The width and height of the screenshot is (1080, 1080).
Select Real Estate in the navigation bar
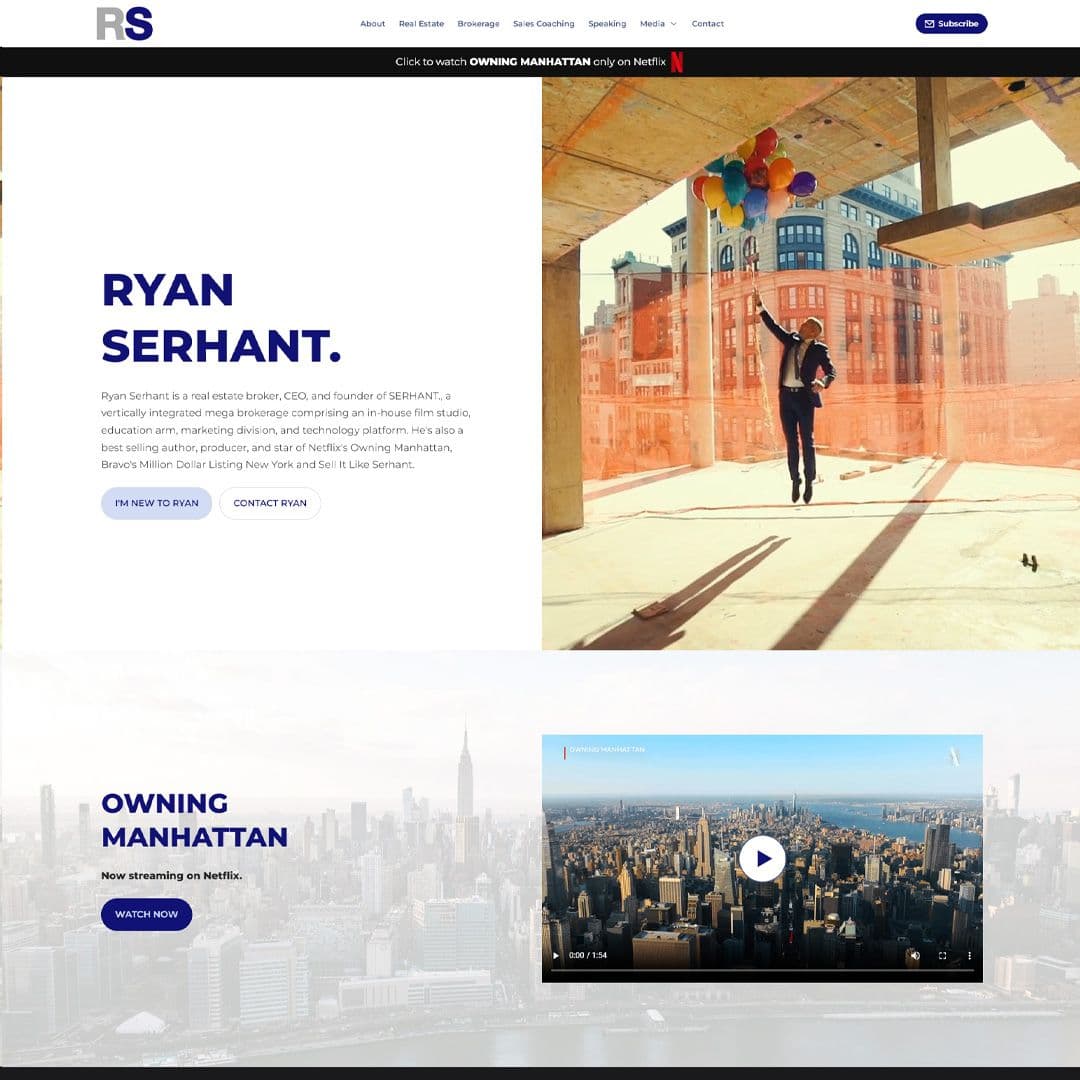coord(421,23)
